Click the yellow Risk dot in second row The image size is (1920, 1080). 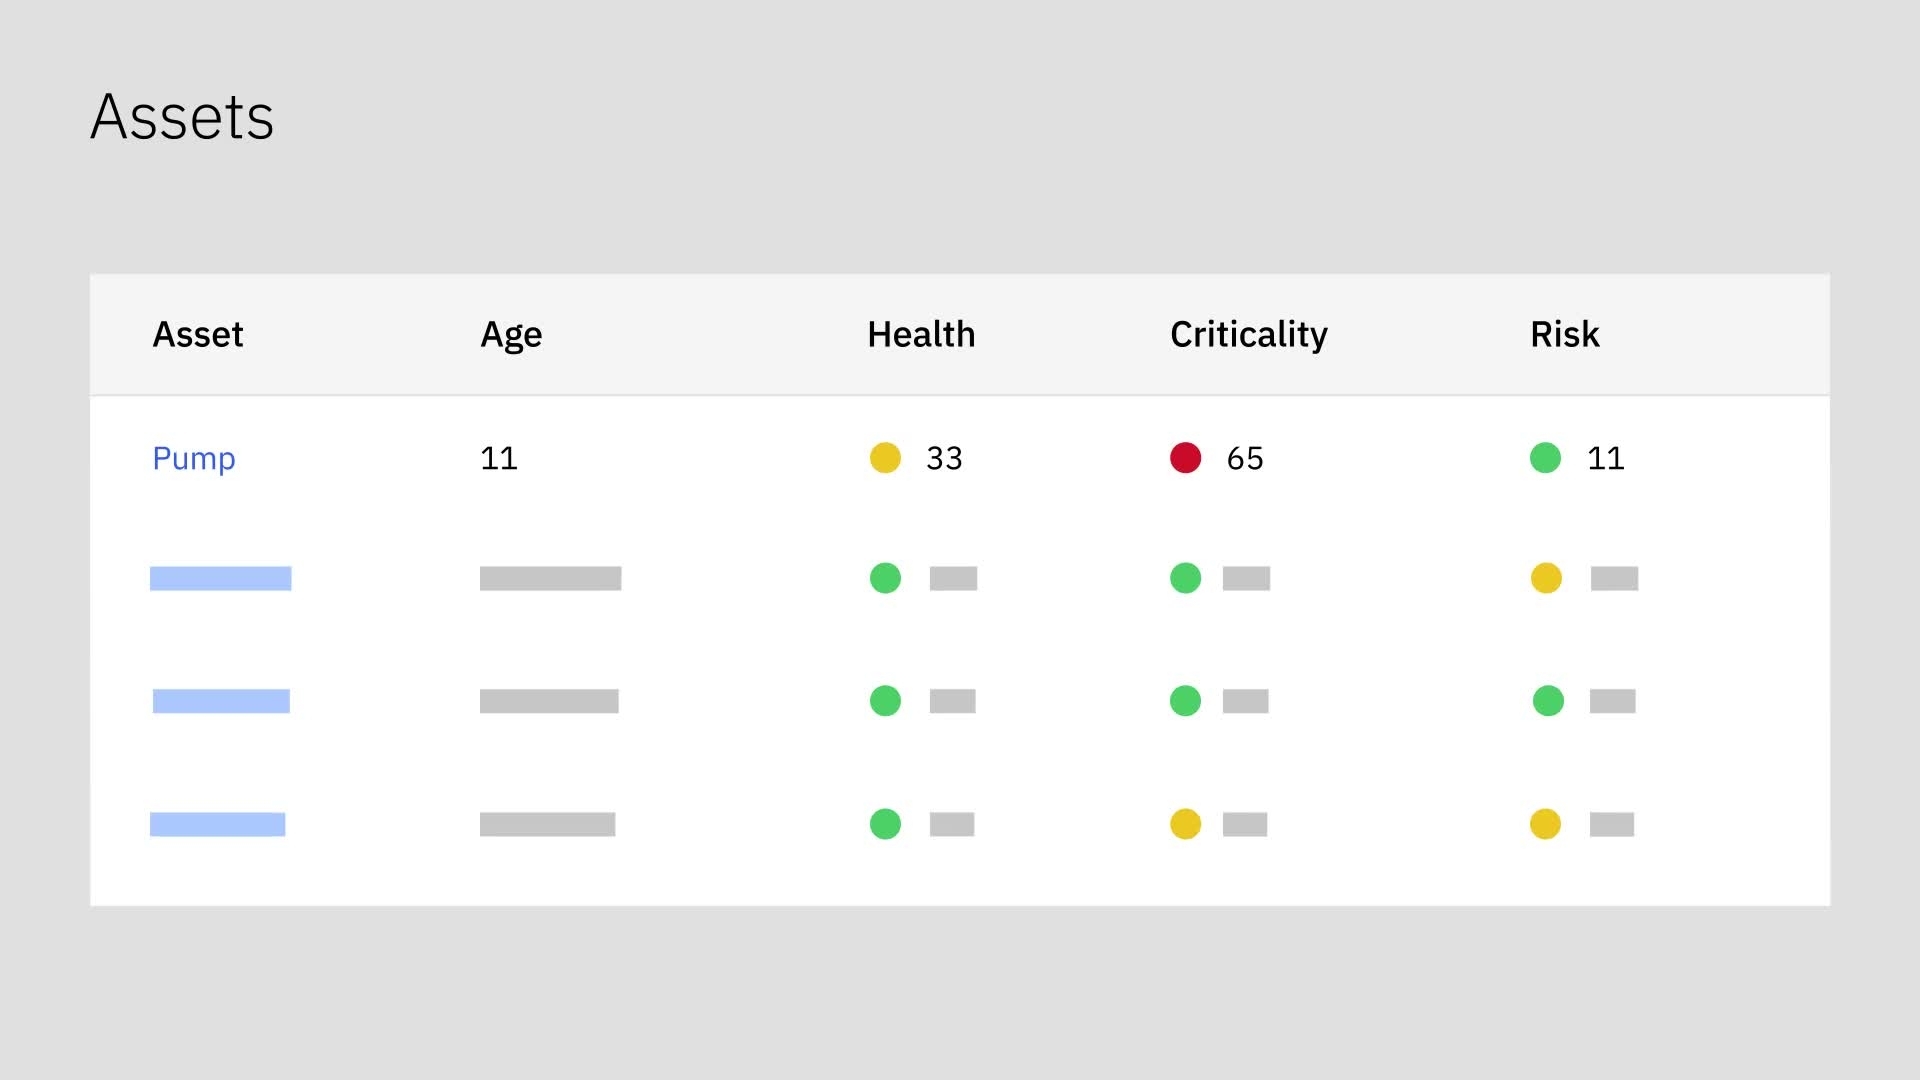pyautogui.click(x=1546, y=578)
